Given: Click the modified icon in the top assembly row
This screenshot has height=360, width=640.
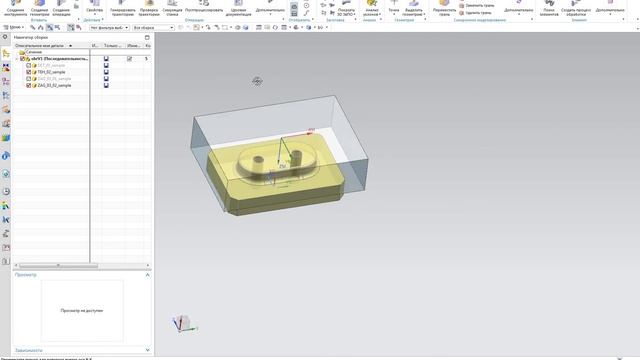Looking at the screenshot, I should [x=129, y=59].
